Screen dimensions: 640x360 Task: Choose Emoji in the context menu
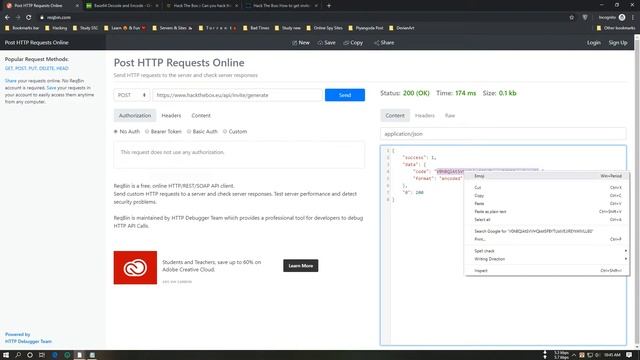tap(547, 176)
